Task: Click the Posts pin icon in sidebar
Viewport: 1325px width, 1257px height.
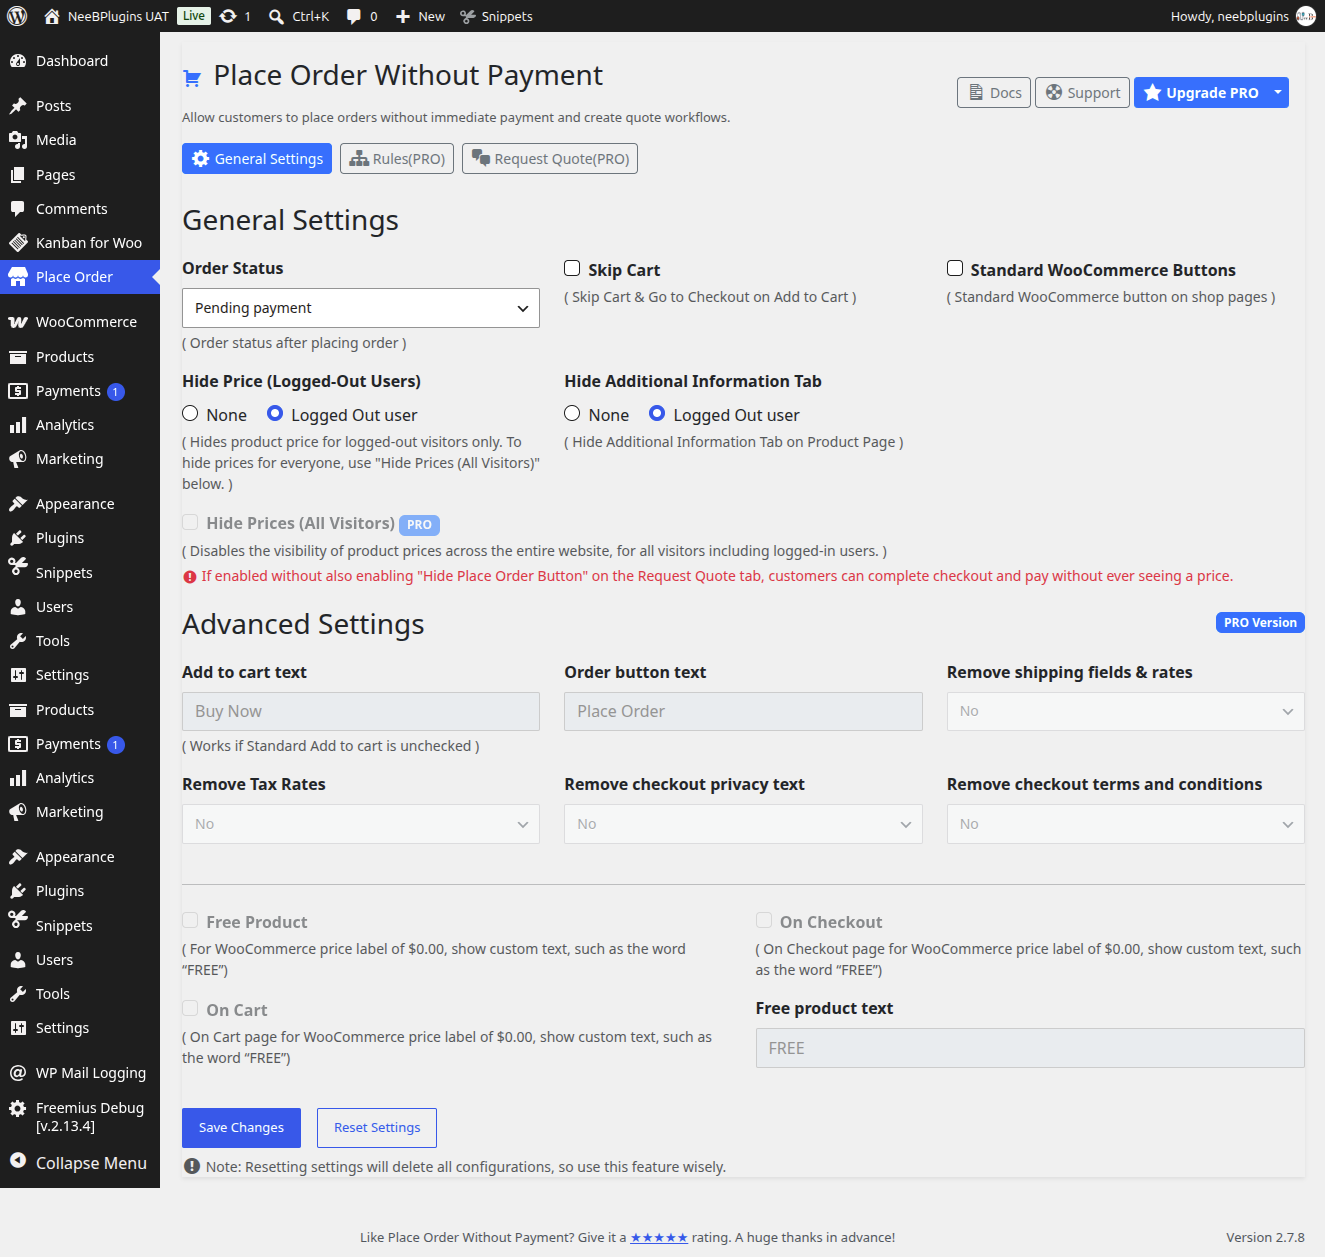Action: 18,106
